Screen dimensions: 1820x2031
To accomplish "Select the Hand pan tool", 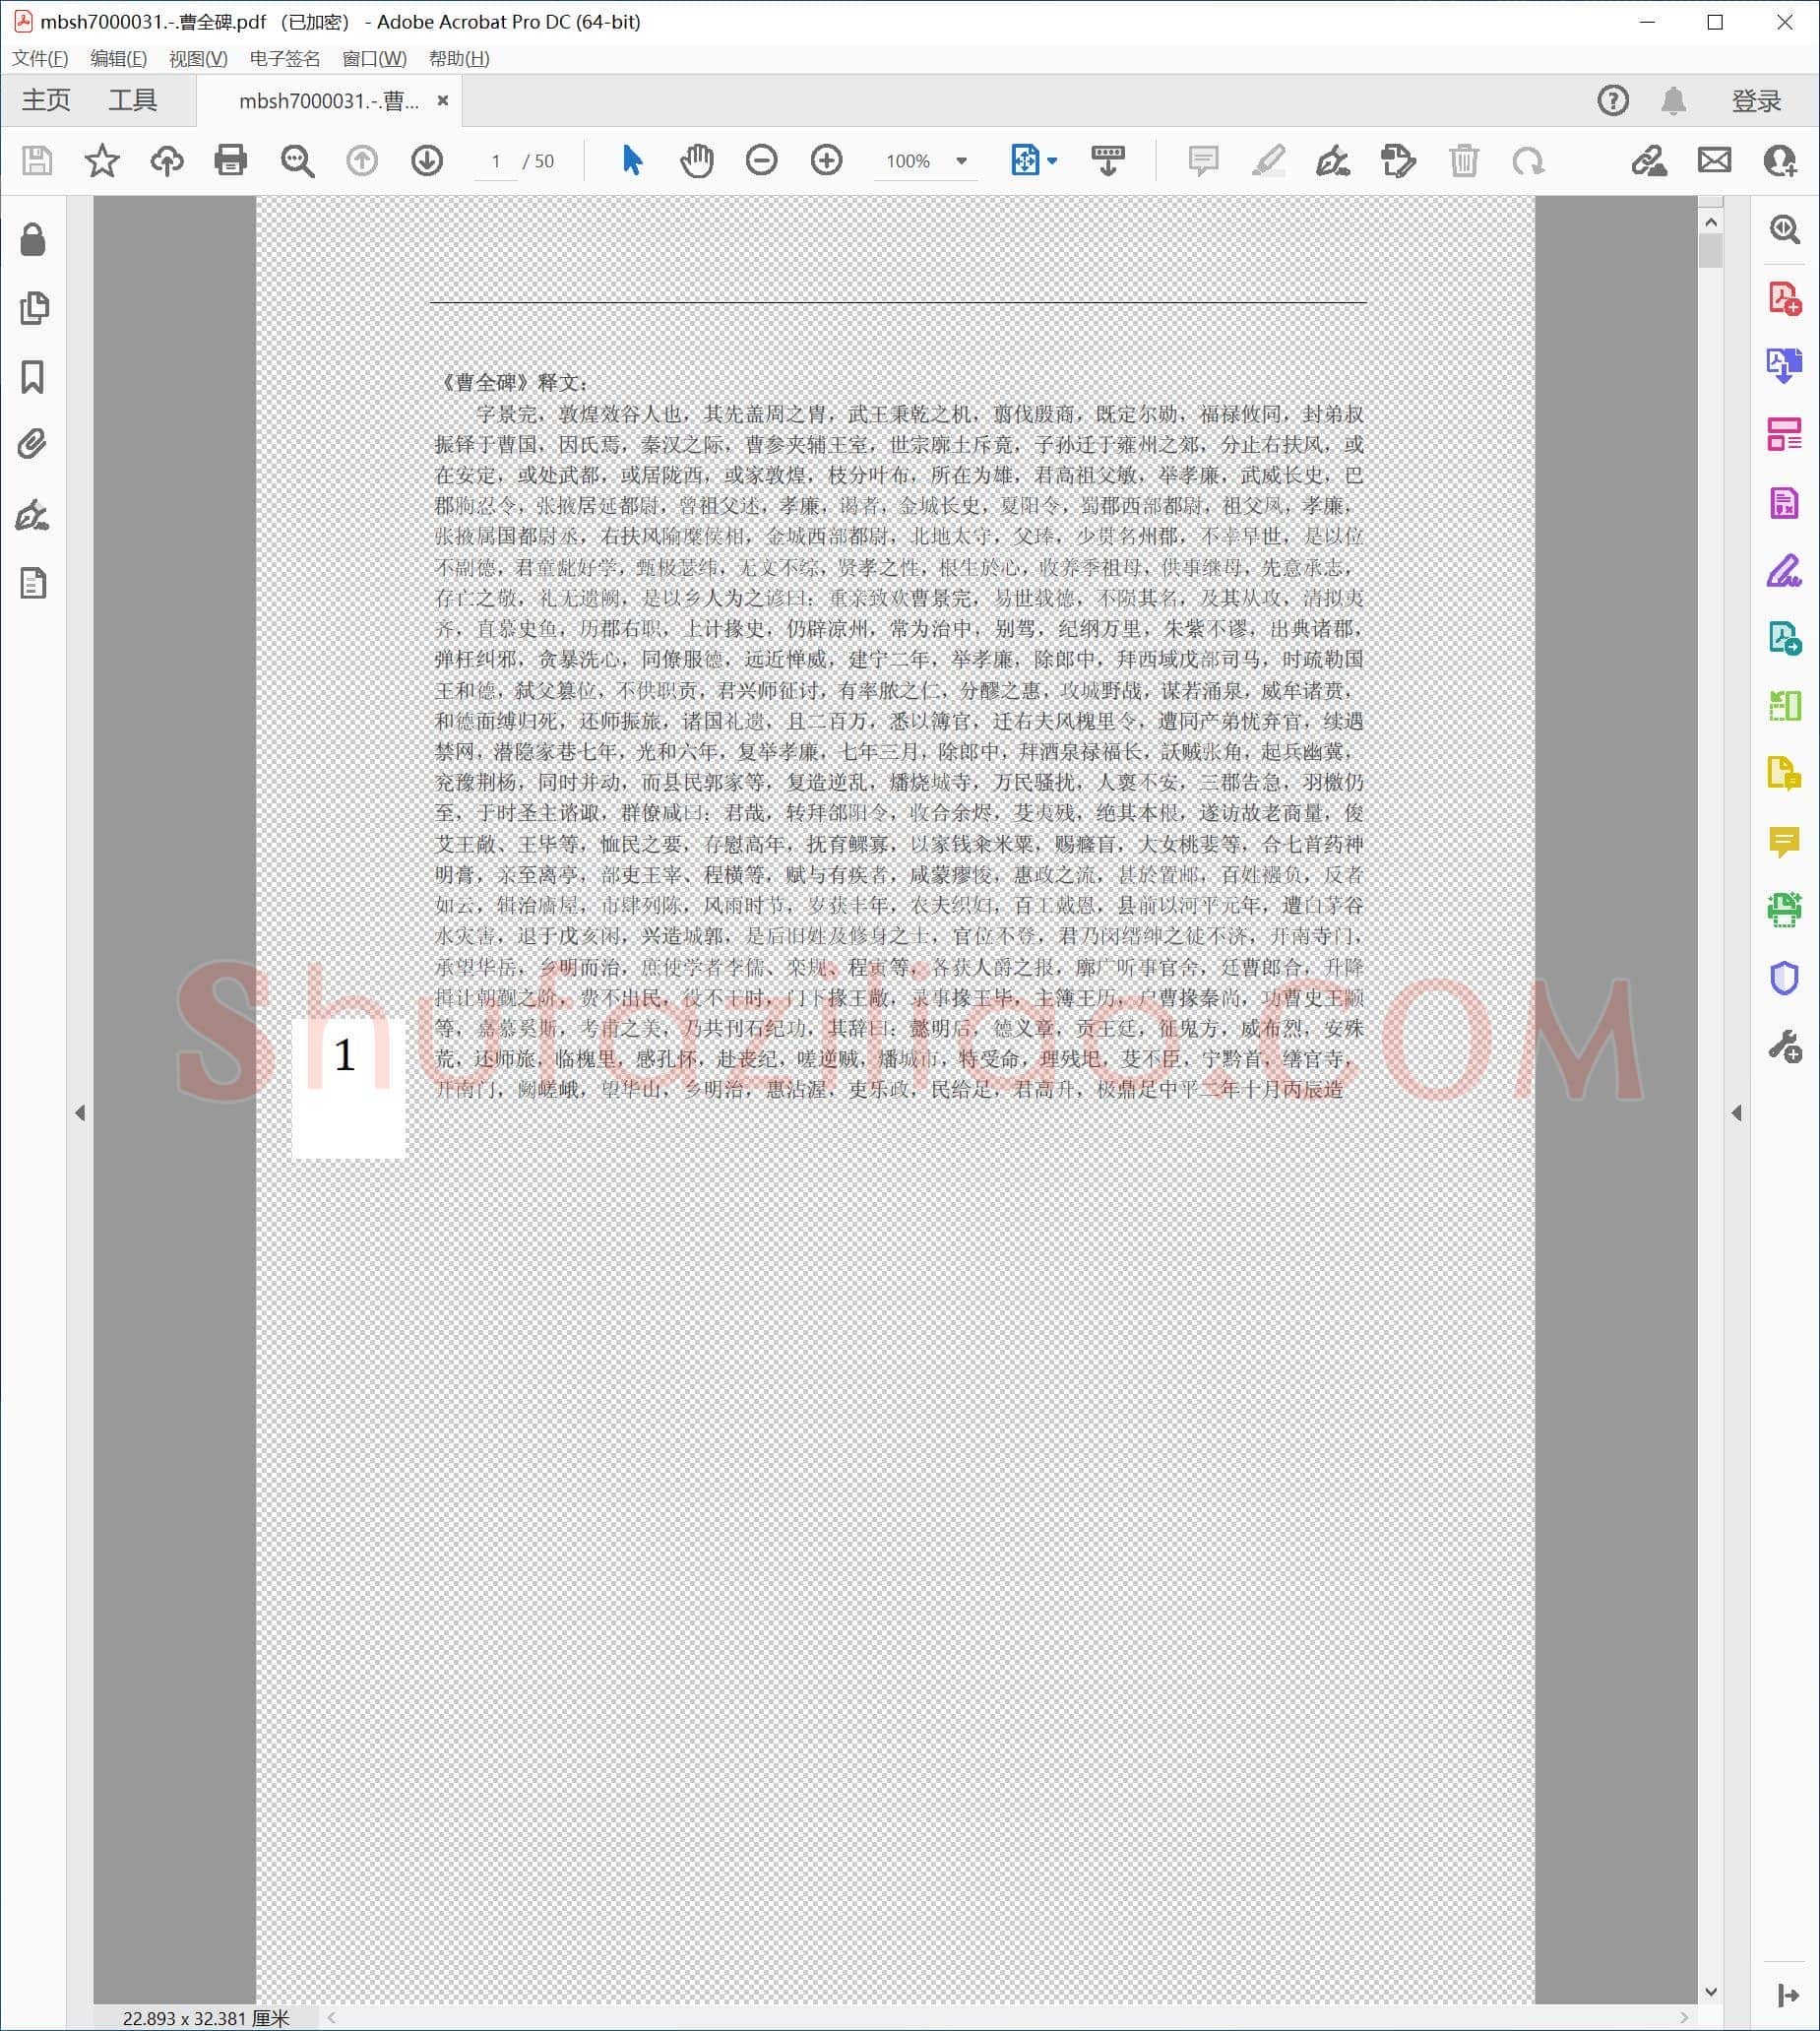I will tap(697, 160).
